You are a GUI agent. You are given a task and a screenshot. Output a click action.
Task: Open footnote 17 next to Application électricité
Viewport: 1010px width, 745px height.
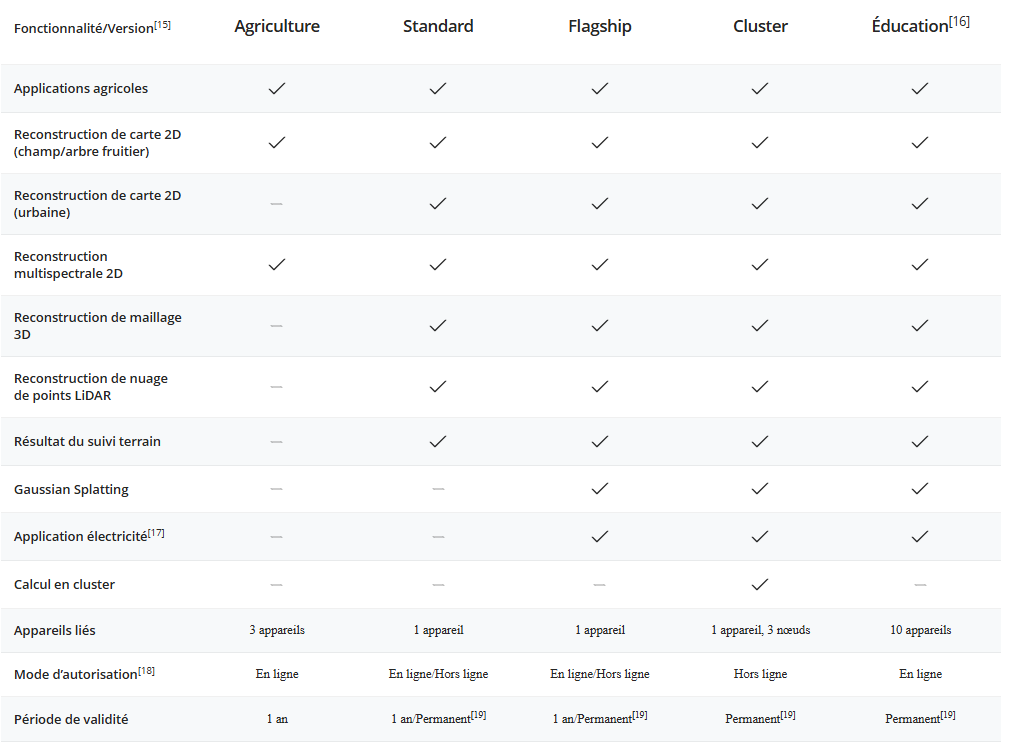[156, 533]
